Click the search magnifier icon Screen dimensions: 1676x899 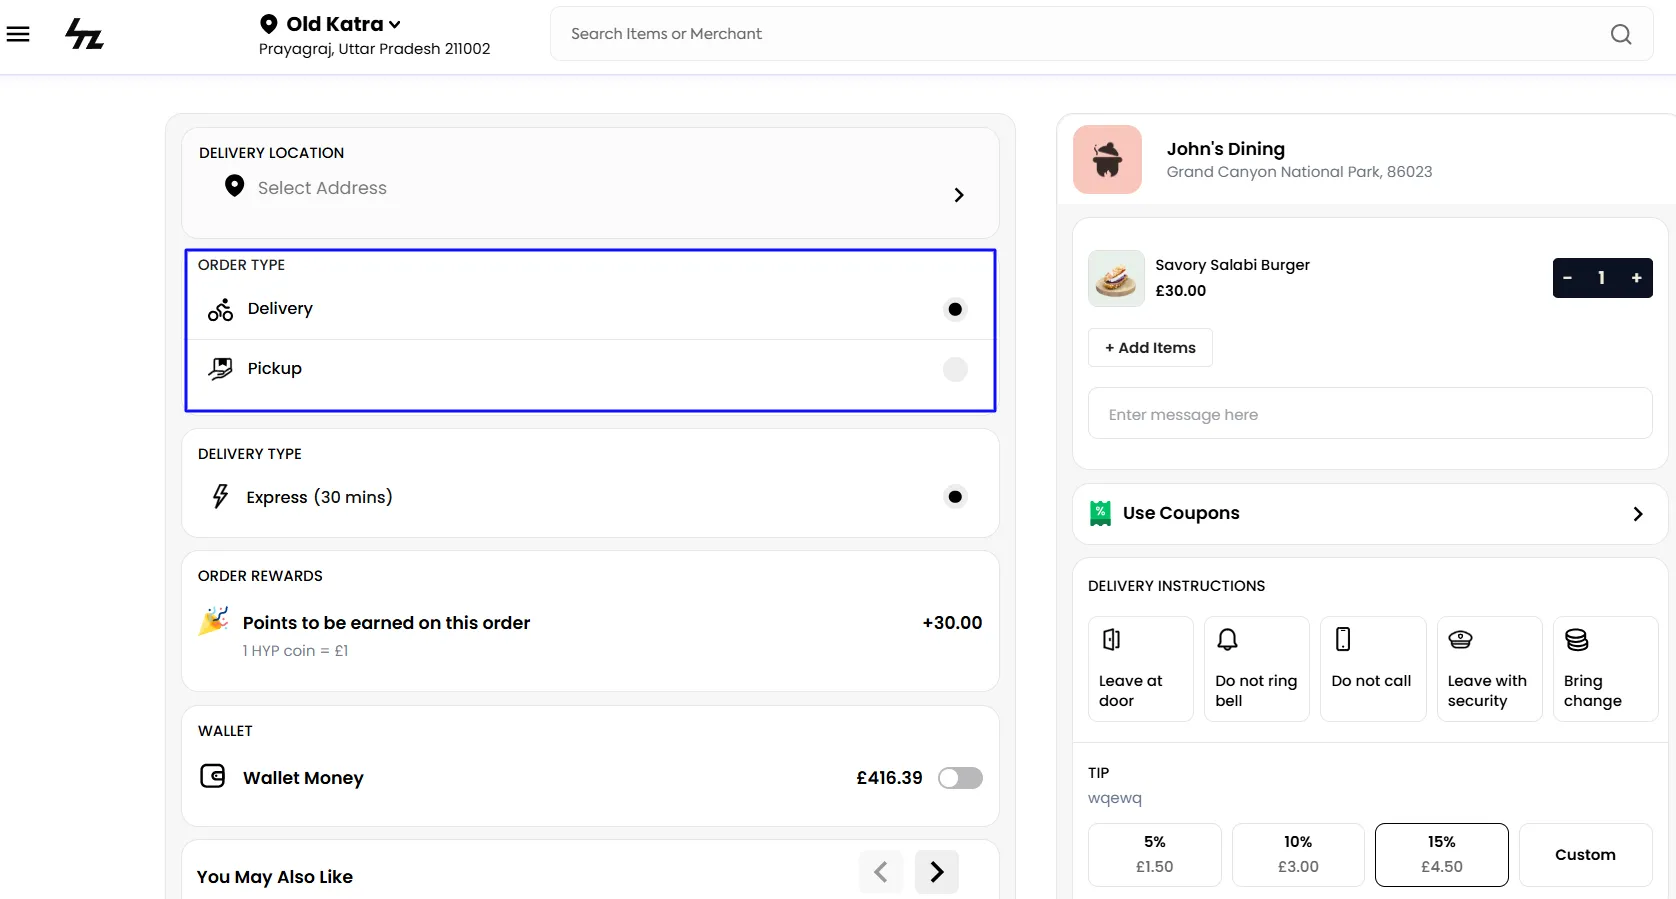pos(1621,34)
